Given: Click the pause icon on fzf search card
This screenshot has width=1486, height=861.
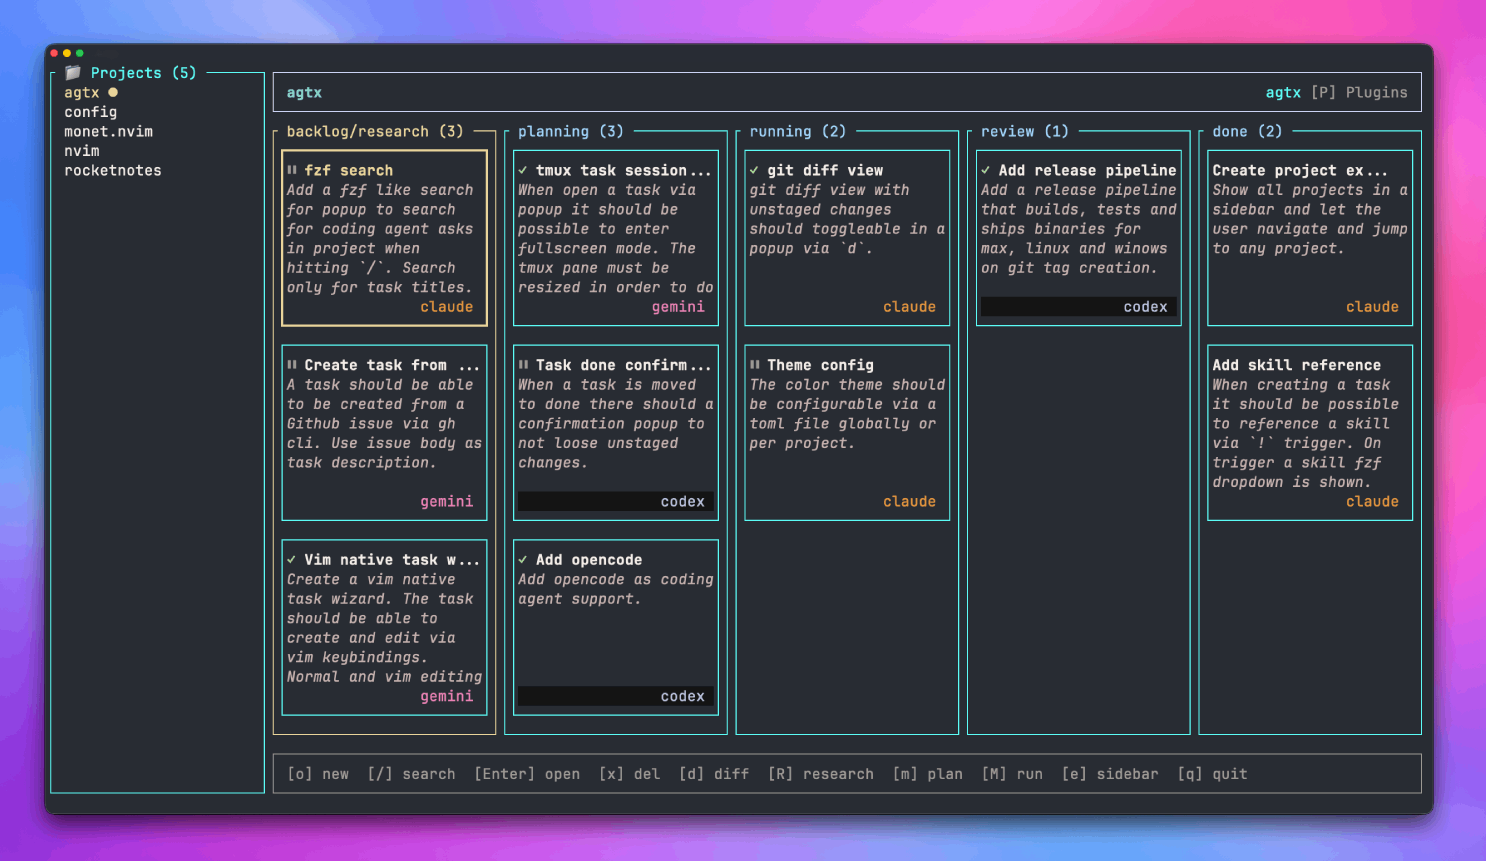Looking at the screenshot, I should (x=292, y=170).
